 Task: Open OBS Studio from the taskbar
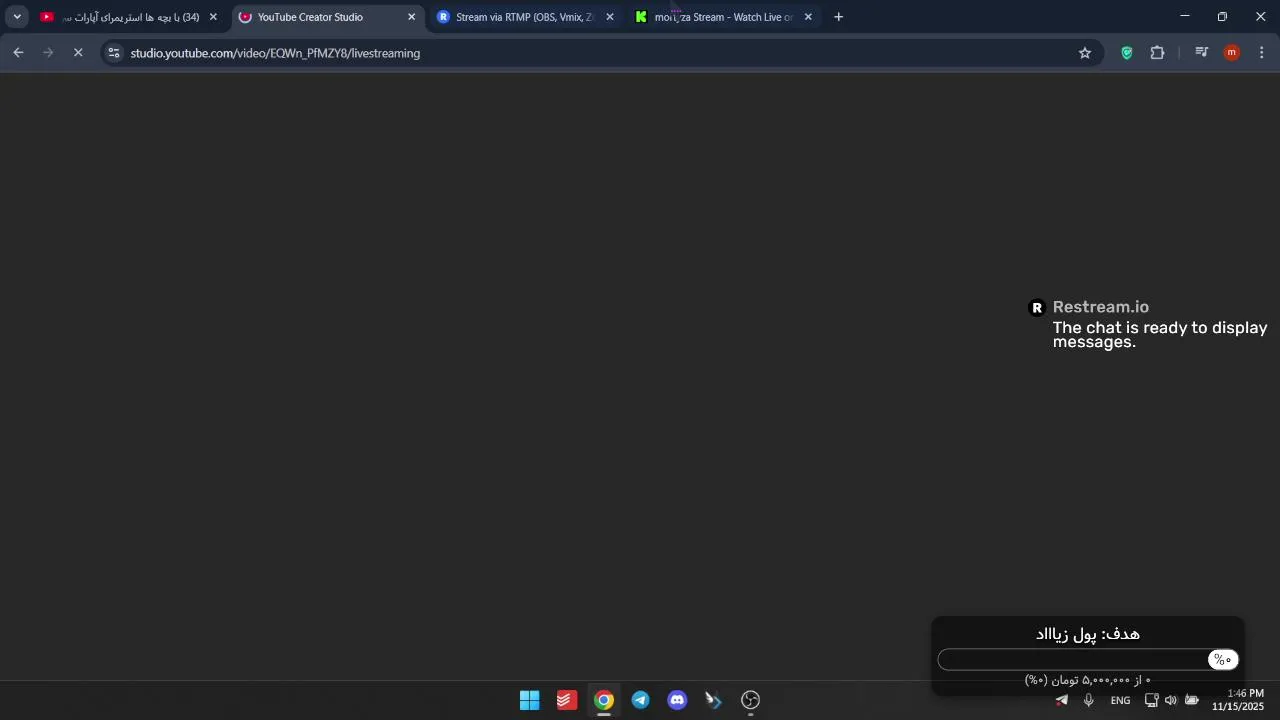(x=751, y=700)
